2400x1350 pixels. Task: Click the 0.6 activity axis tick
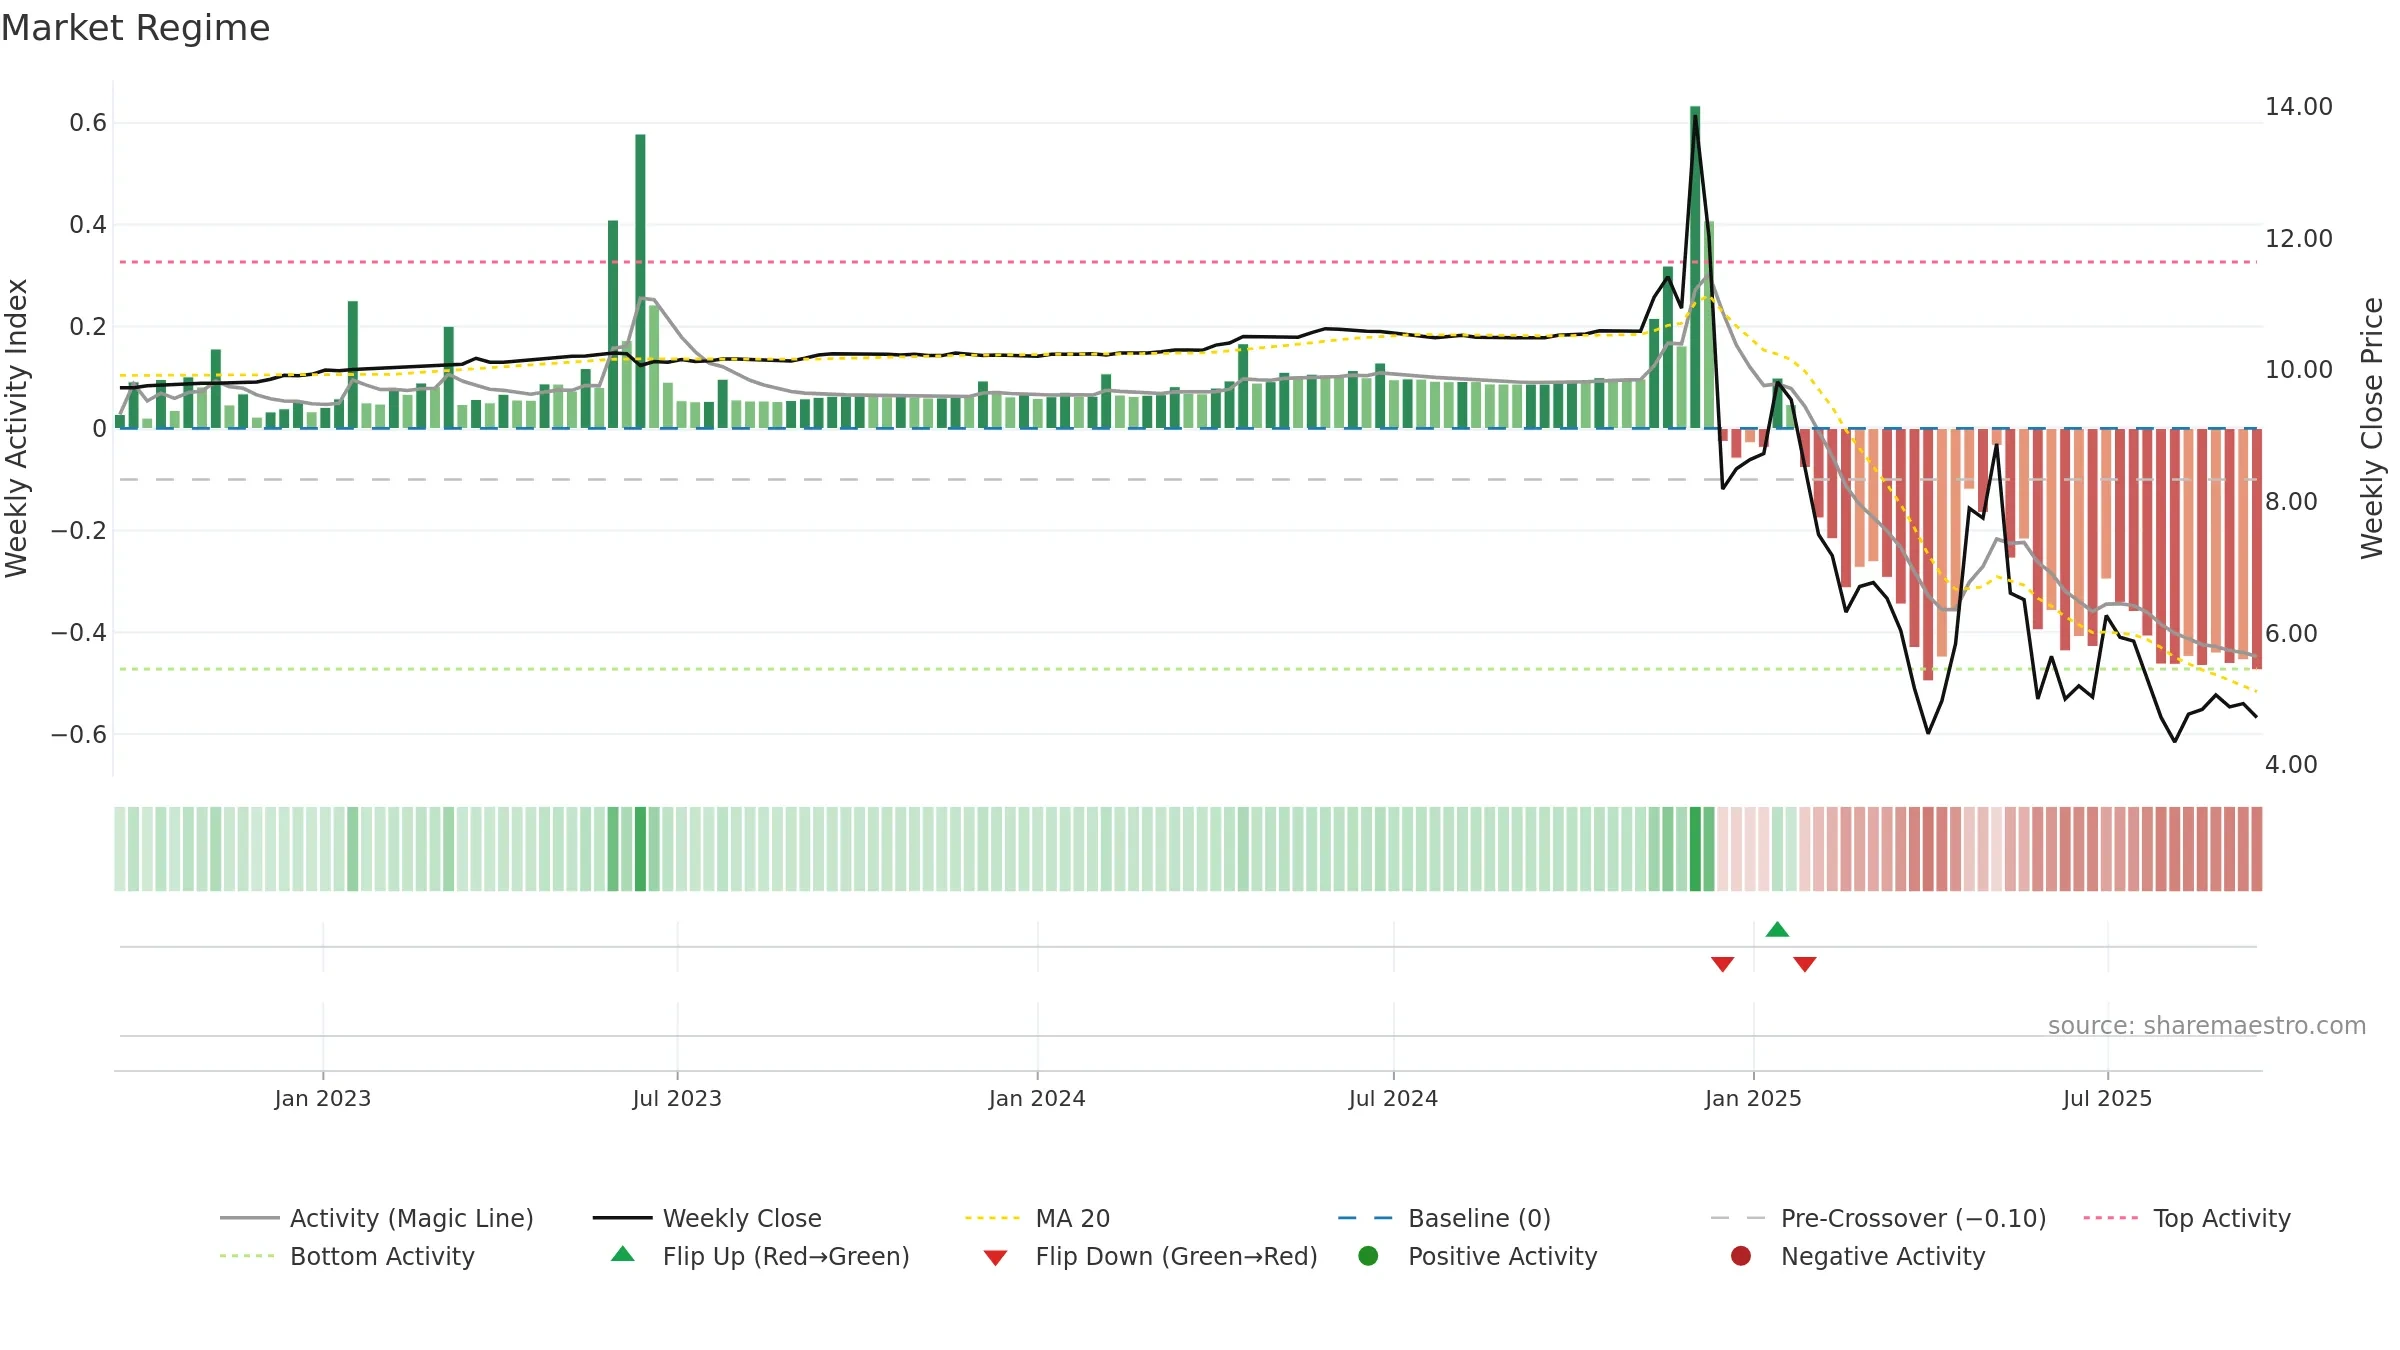pyautogui.click(x=88, y=123)
